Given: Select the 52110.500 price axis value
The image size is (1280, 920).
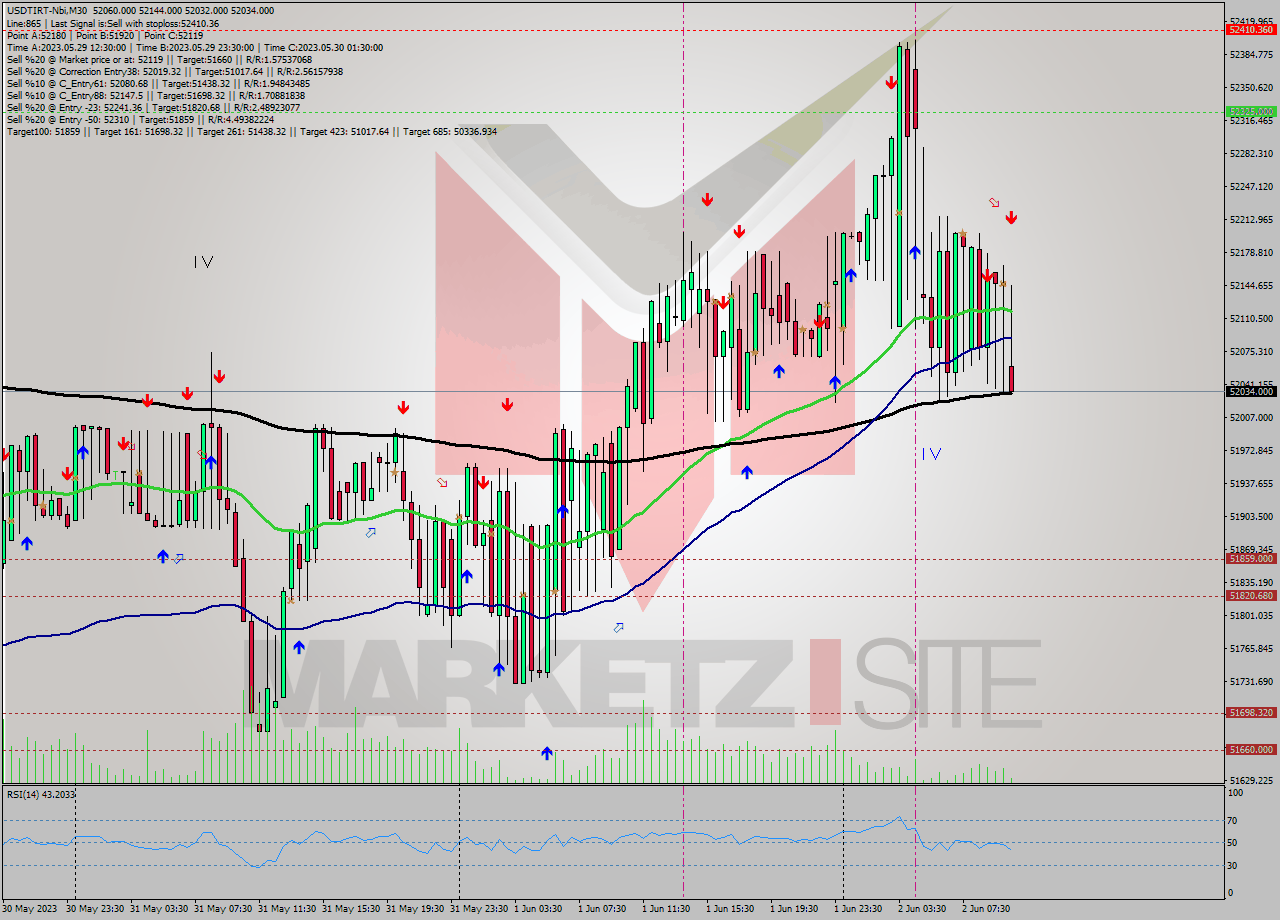Looking at the screenshot, I should [1251, 318].
